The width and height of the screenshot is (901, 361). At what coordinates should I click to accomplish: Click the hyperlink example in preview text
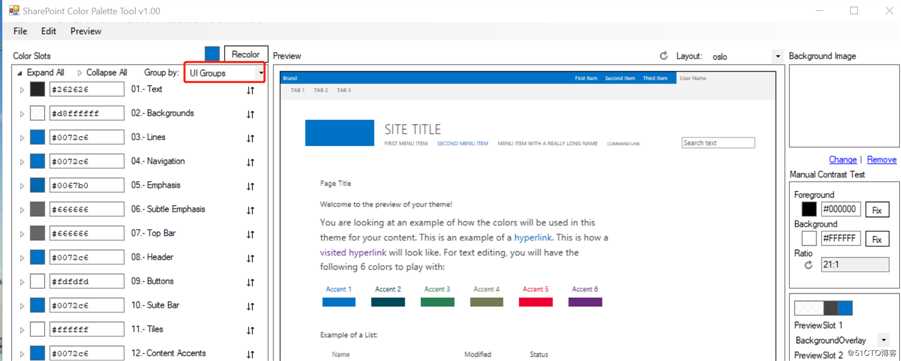click(532, 237)
